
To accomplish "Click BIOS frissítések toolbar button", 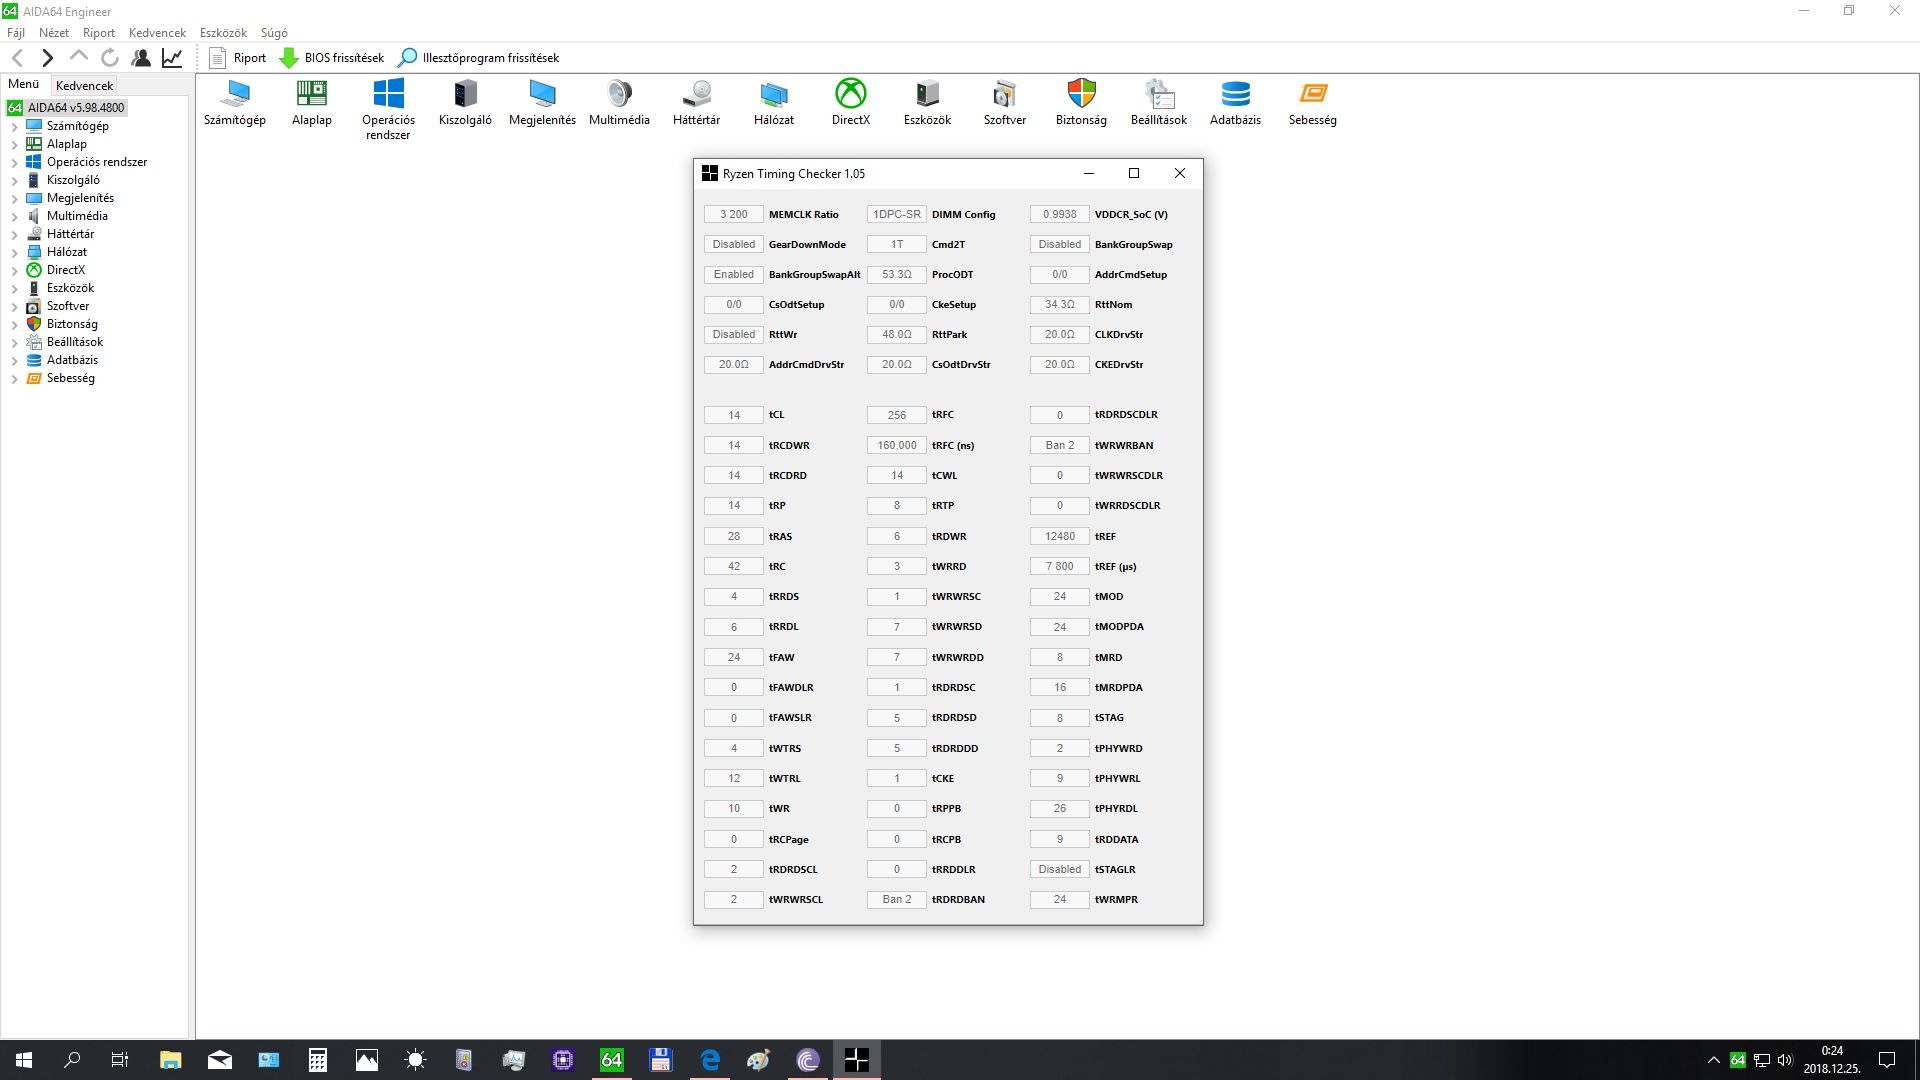I will point(332,58).
